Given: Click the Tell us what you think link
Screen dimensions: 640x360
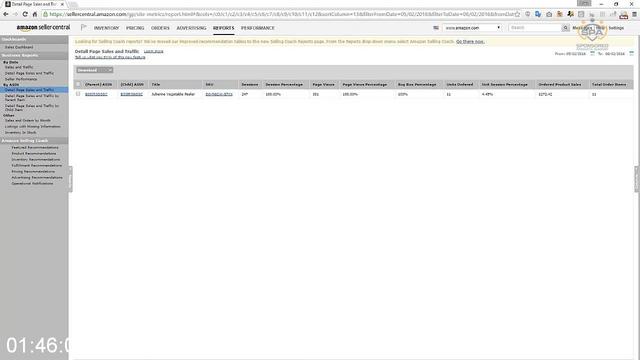Looking at the screenshot, I should (110, 57).
